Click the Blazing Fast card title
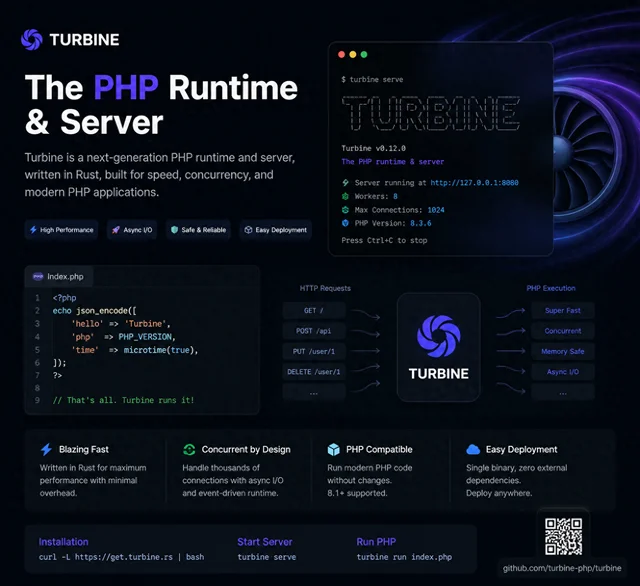This screenshot has width=640, height=586. (84, 449)
